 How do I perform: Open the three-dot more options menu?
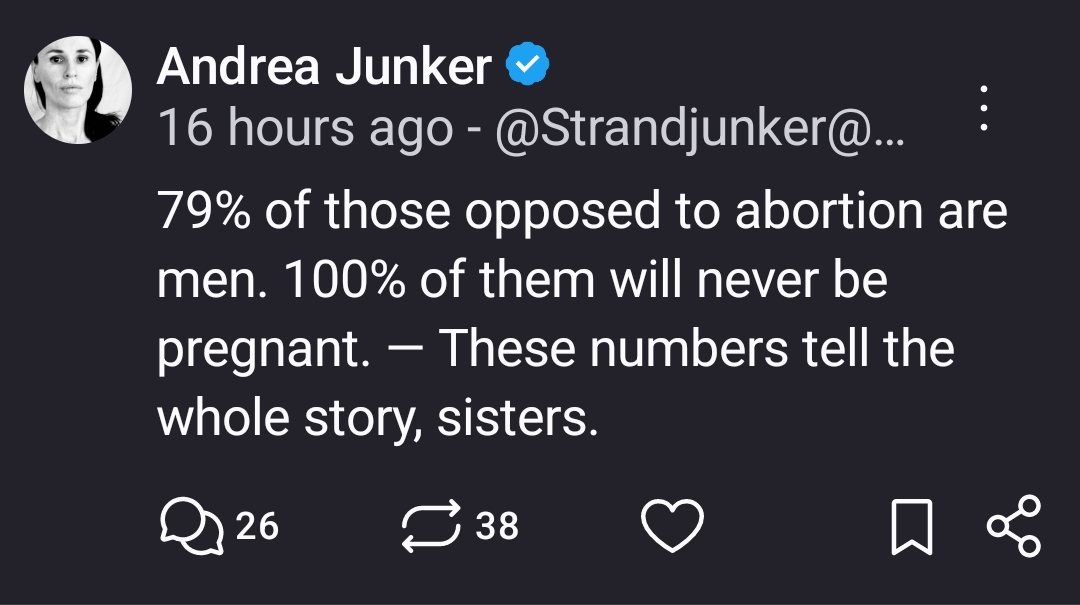984,108
